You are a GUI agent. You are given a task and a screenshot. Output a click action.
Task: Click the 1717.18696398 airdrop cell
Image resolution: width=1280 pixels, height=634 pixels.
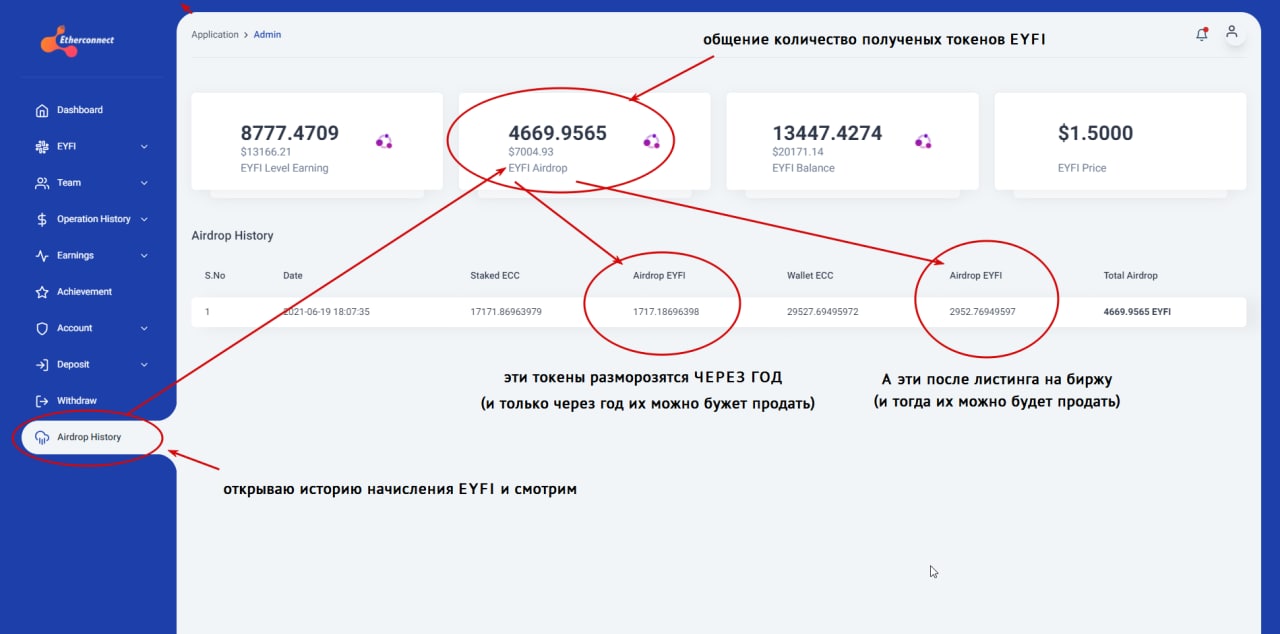[x=666, y=312]
